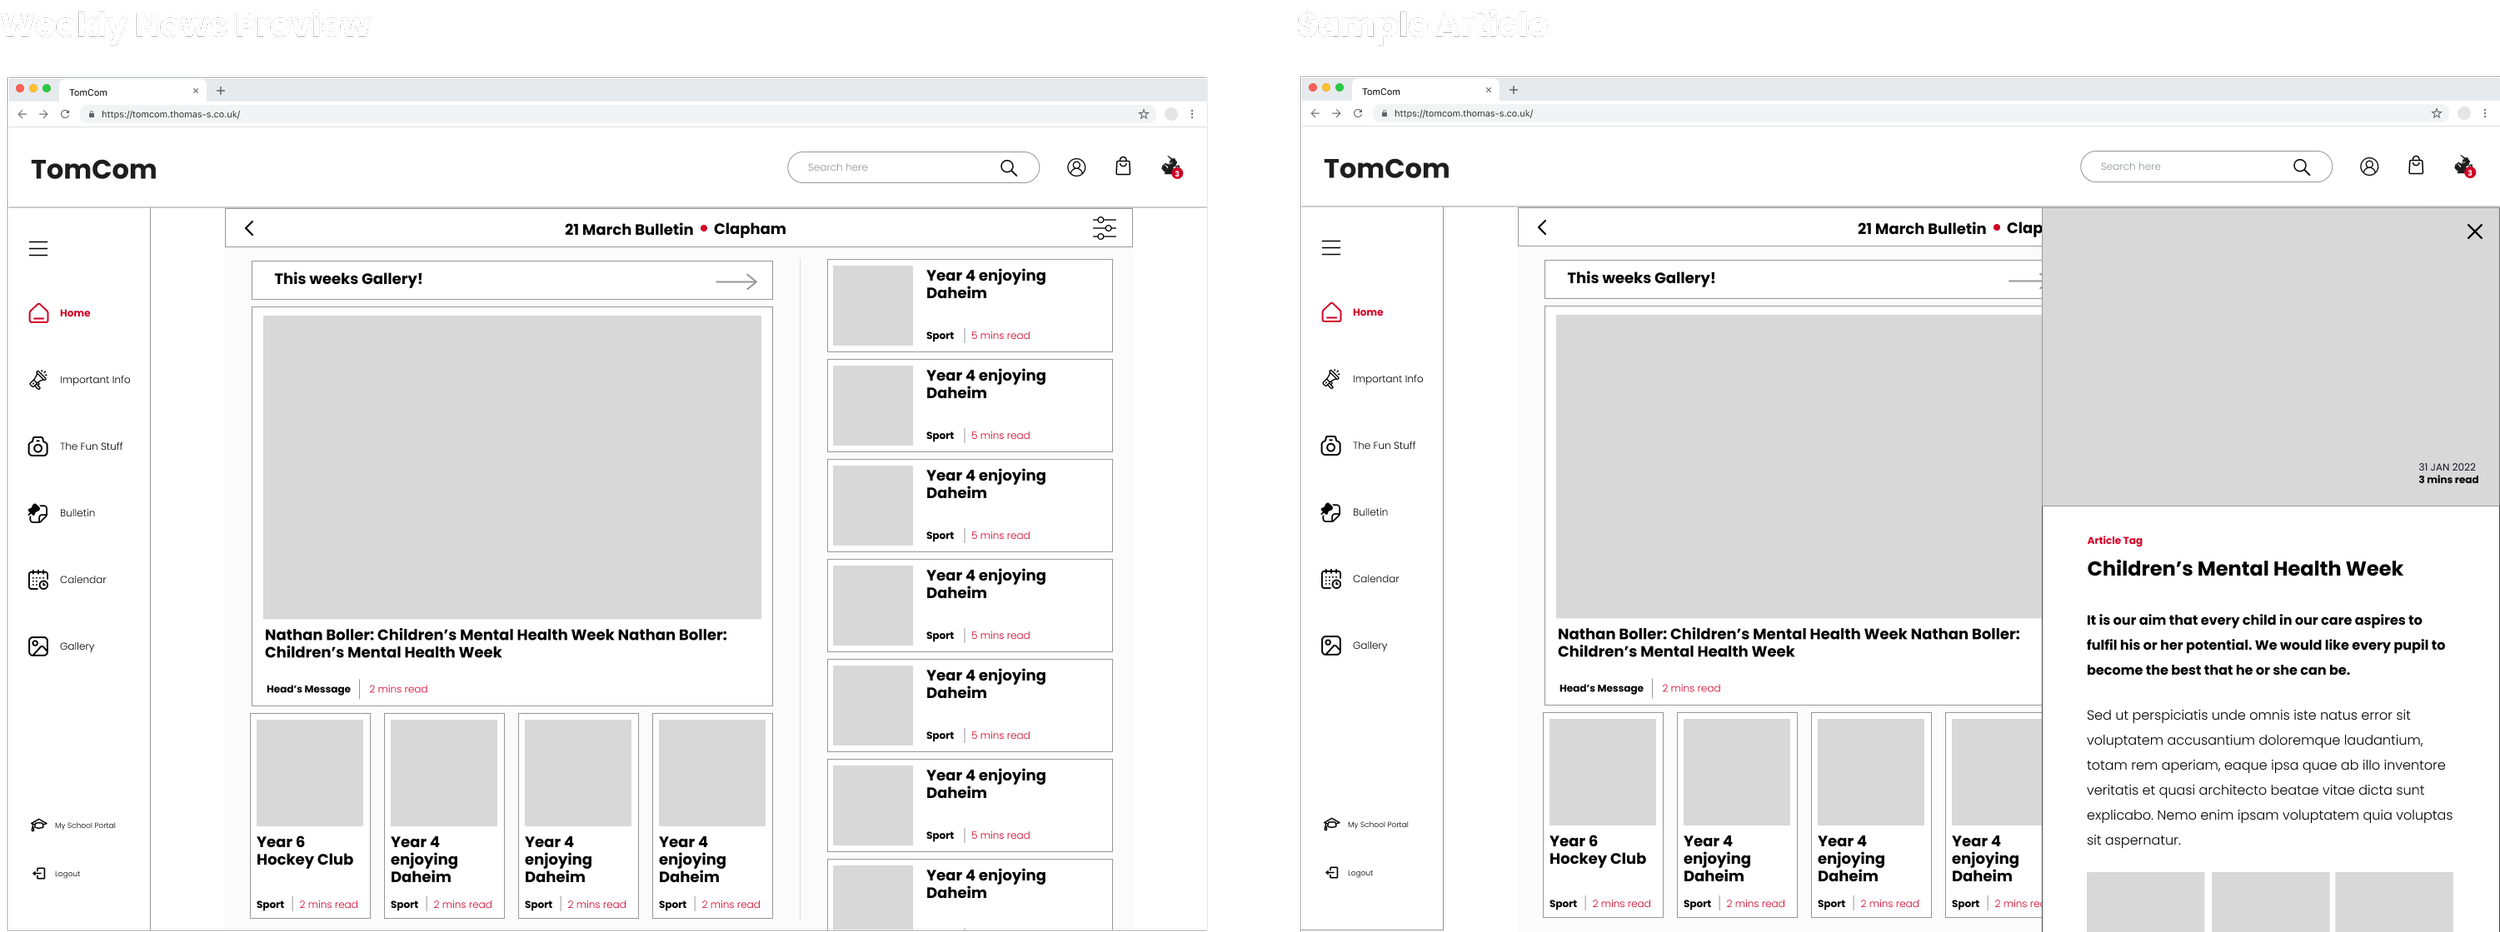
Task: Open browser kebab menu in left browser
Action: pyautogui.click(x=1192, y=114)
